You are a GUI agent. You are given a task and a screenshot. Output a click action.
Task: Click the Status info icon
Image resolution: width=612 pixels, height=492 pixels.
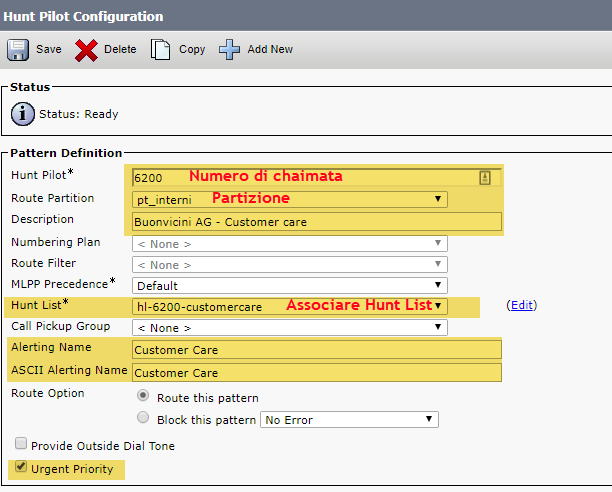click(x=23, y=114)
